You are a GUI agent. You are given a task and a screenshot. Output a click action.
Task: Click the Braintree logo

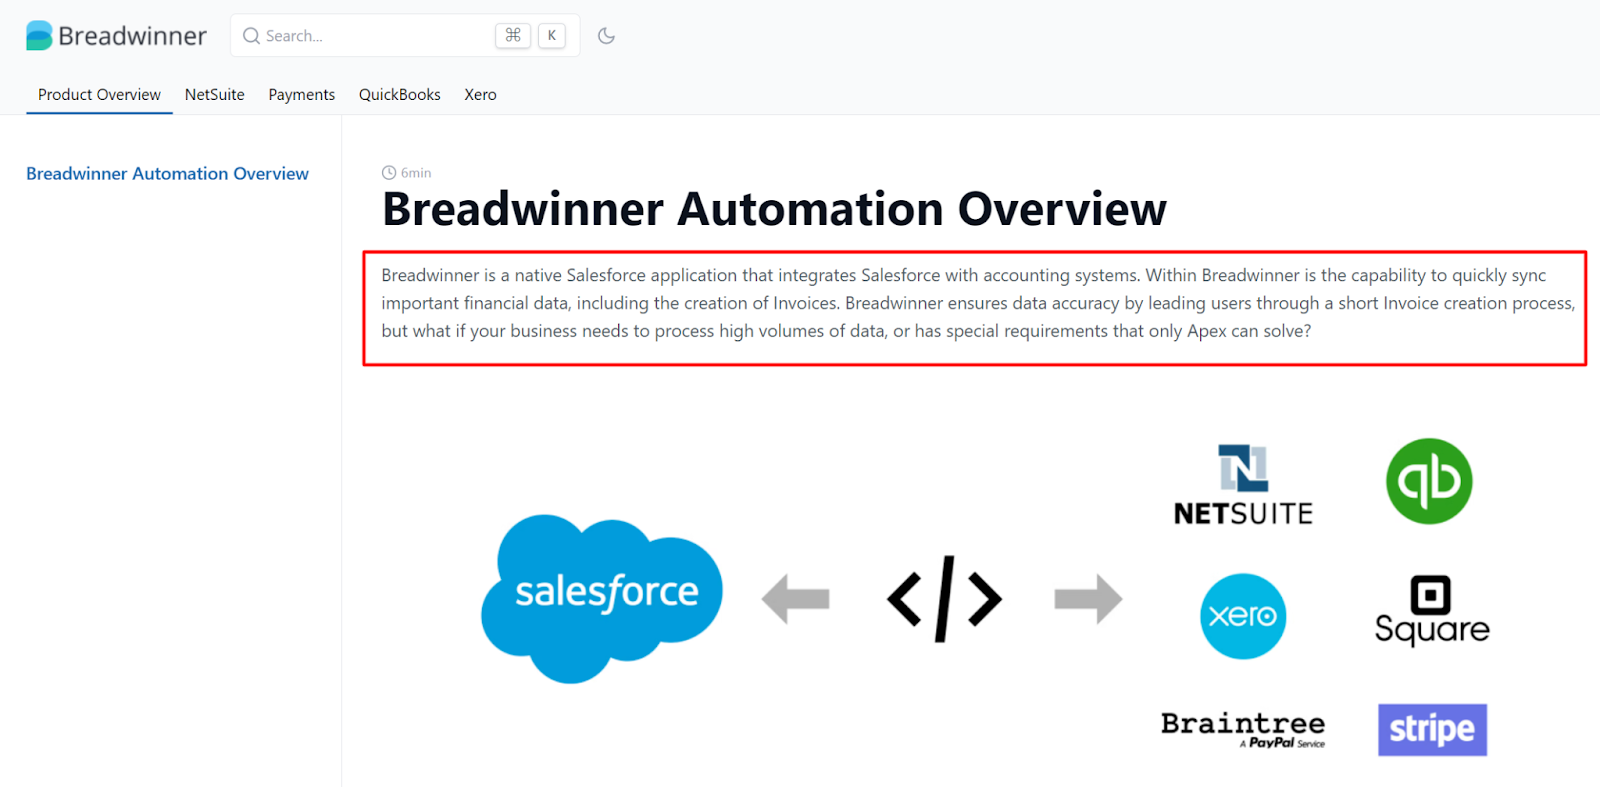(x=1243, y=729)
